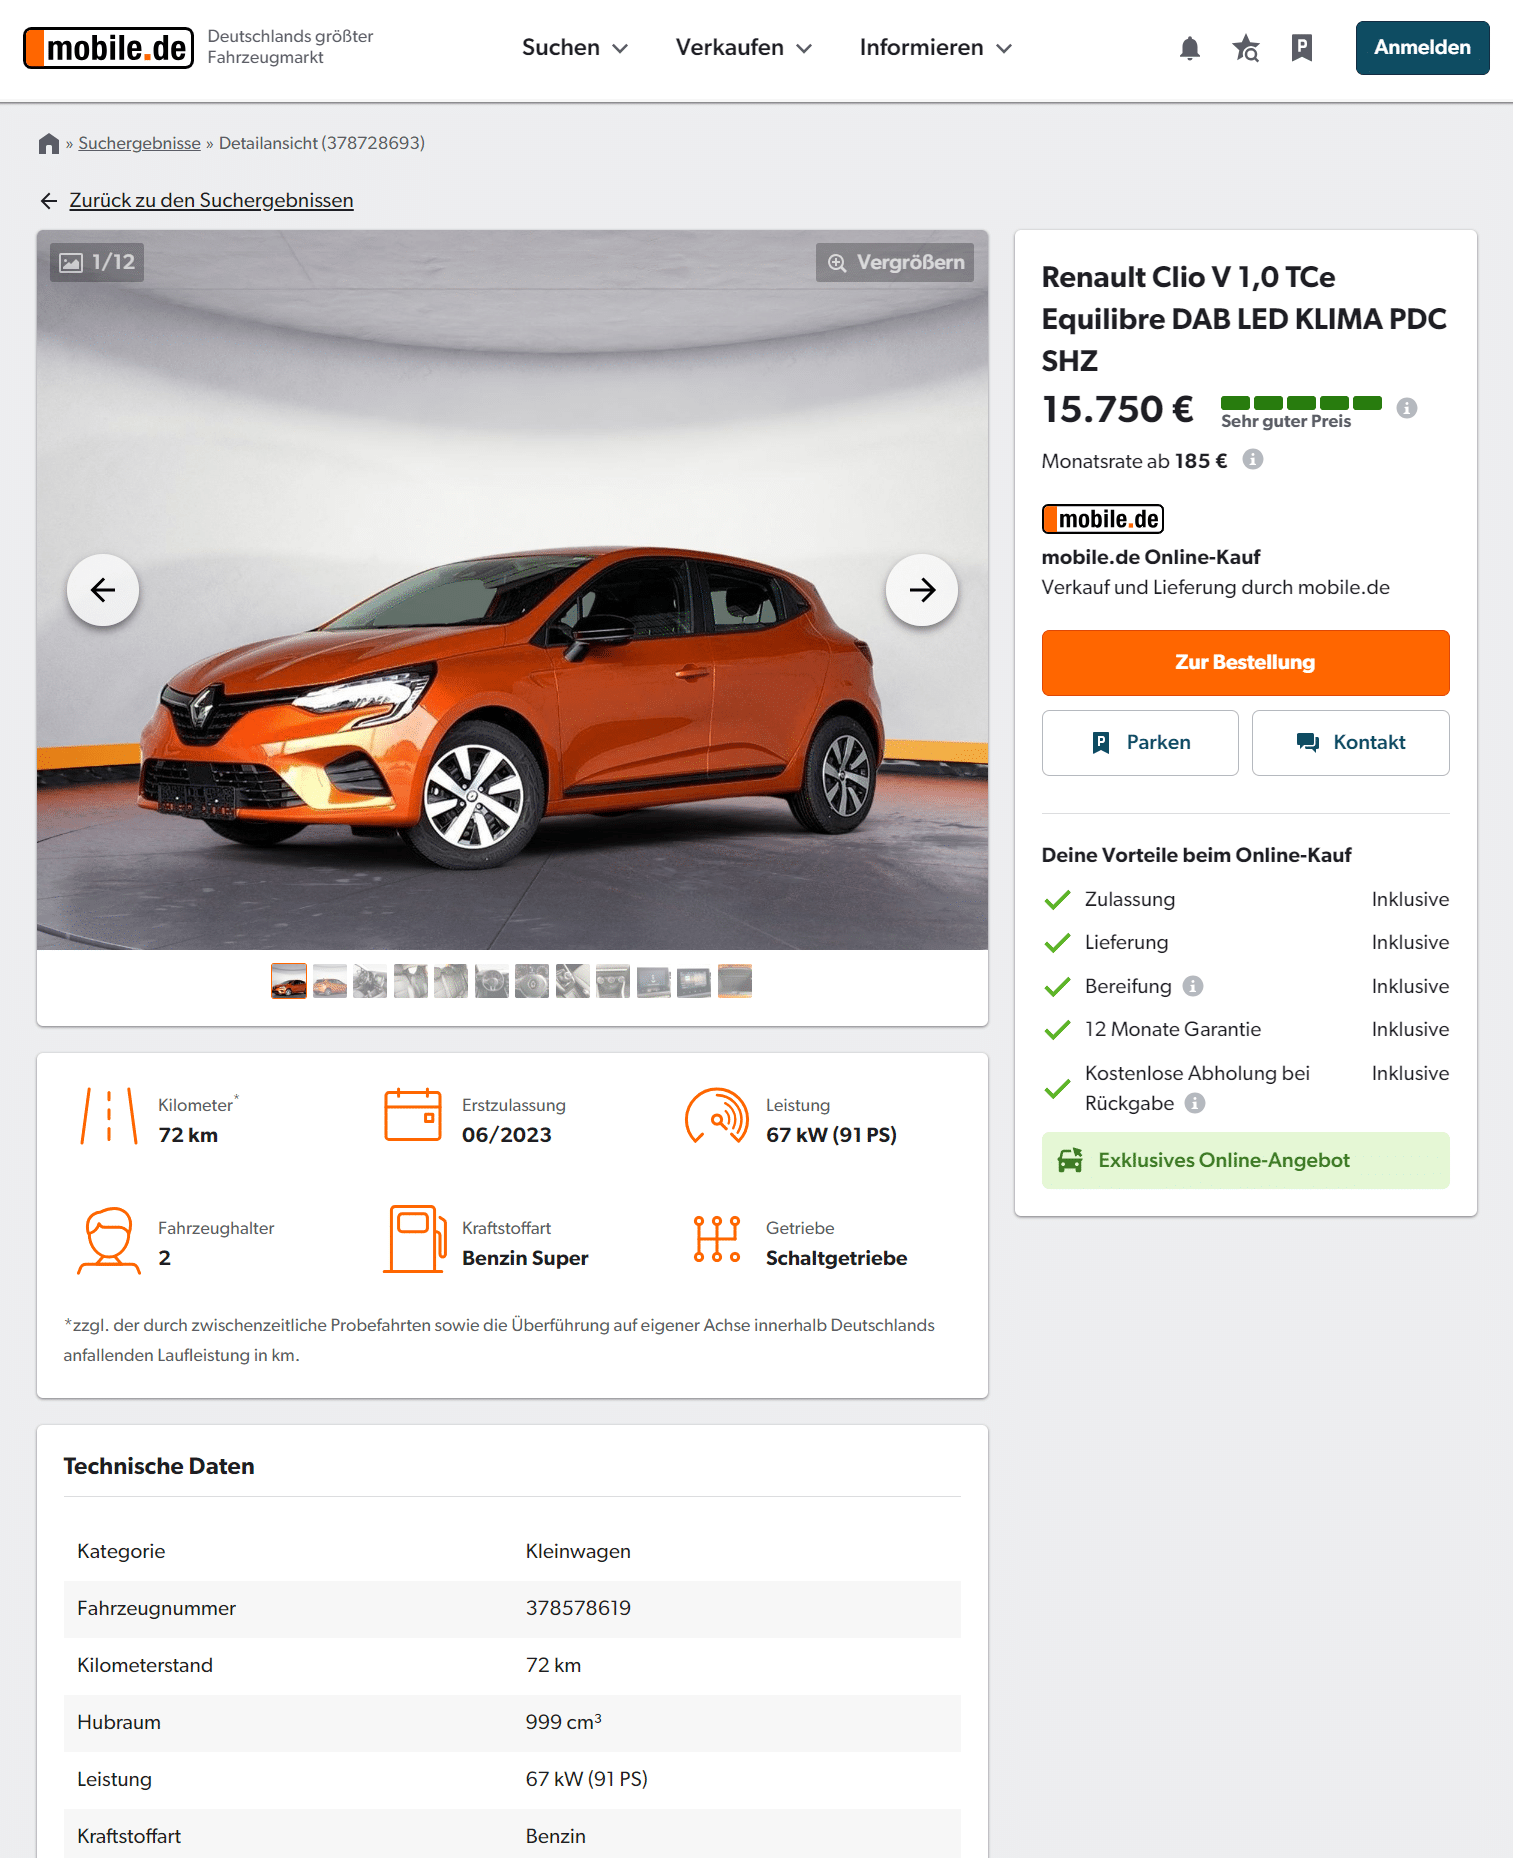Click the 1/12 image counter badge
Screen dimensions: 1513x1858
coord(97,262)
